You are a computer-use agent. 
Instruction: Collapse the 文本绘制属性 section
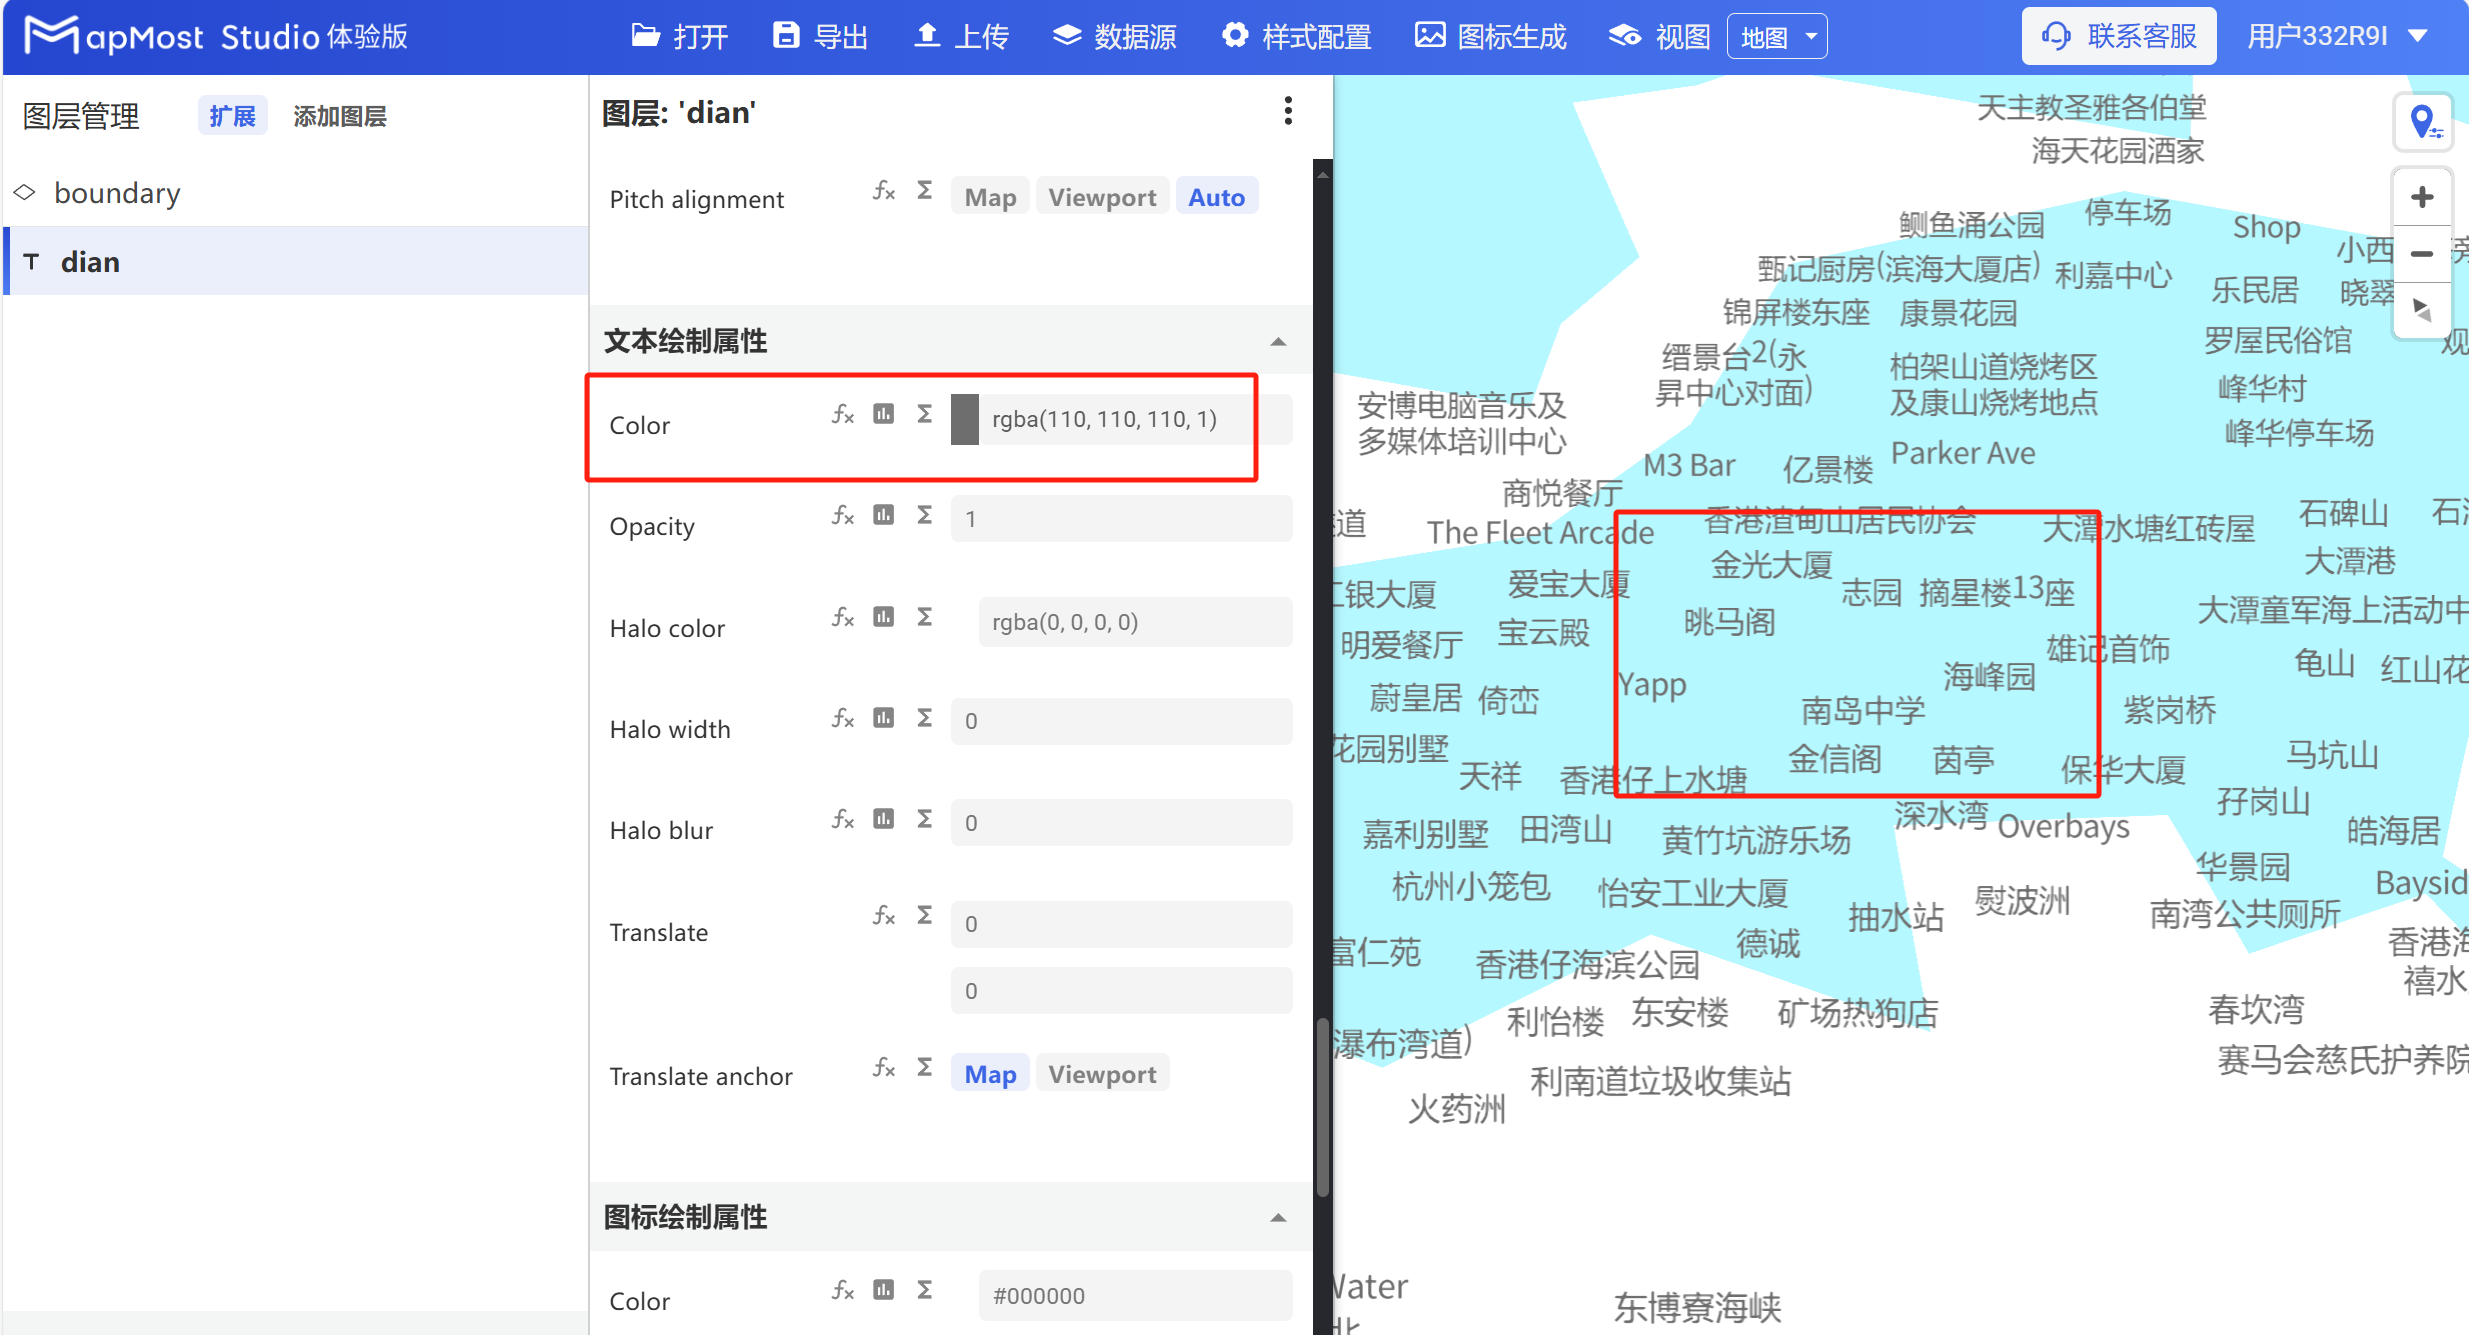1280,341
